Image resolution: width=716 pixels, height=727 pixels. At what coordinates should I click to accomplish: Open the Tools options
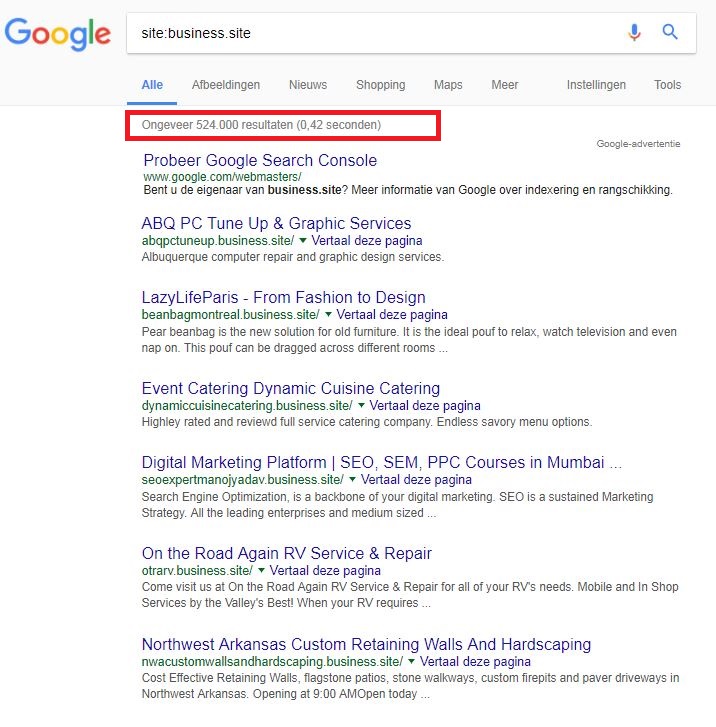tap(667, 85)
